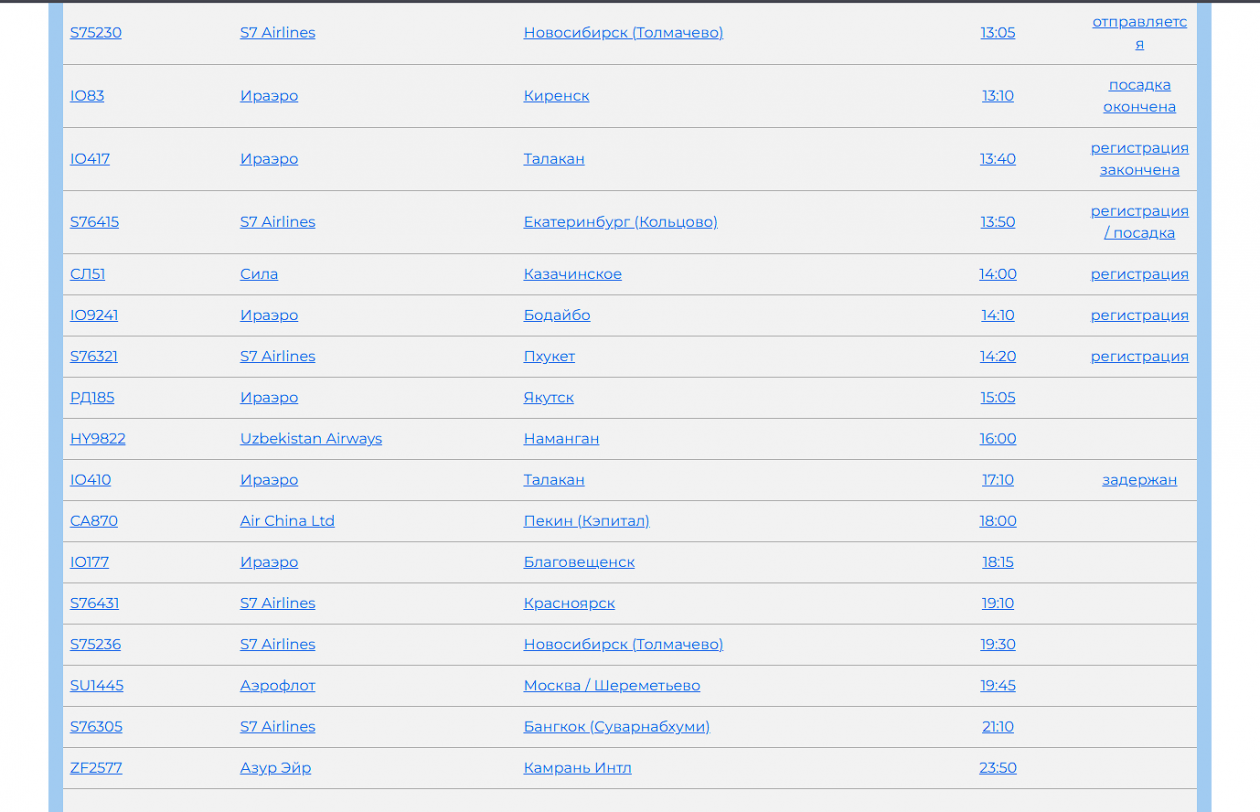Click the посадка окончена status
The image size is (1260, 812).
[1139, 96]
